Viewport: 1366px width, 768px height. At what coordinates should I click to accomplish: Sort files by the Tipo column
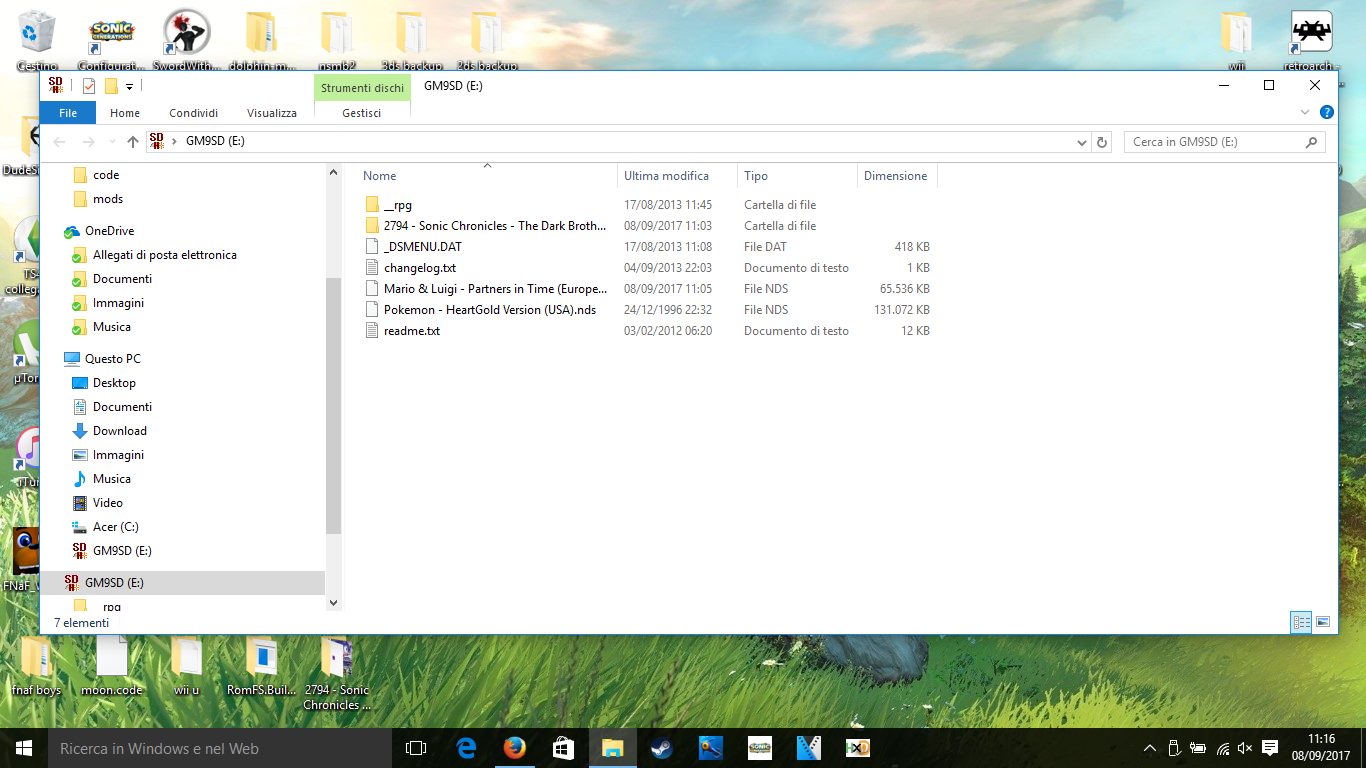[x=798, y=176]
